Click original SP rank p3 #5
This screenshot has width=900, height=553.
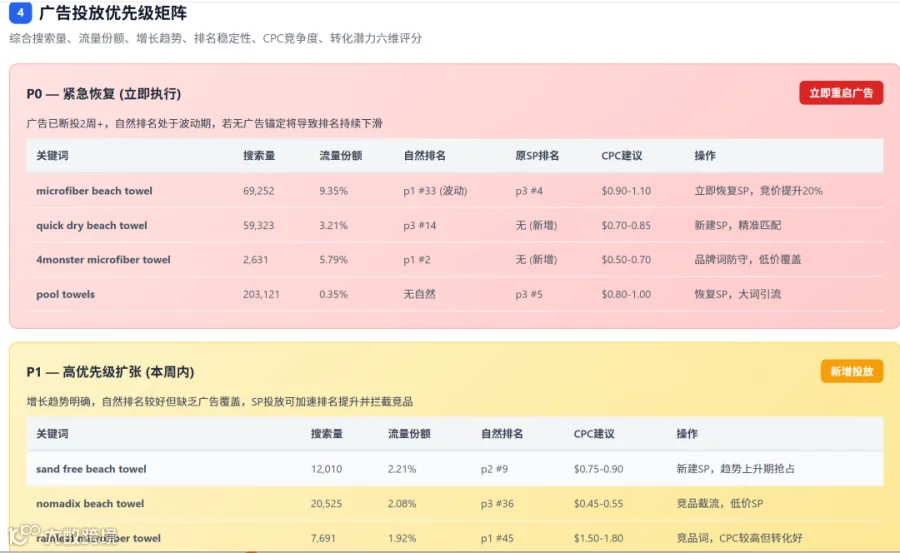tap(529, 294)
